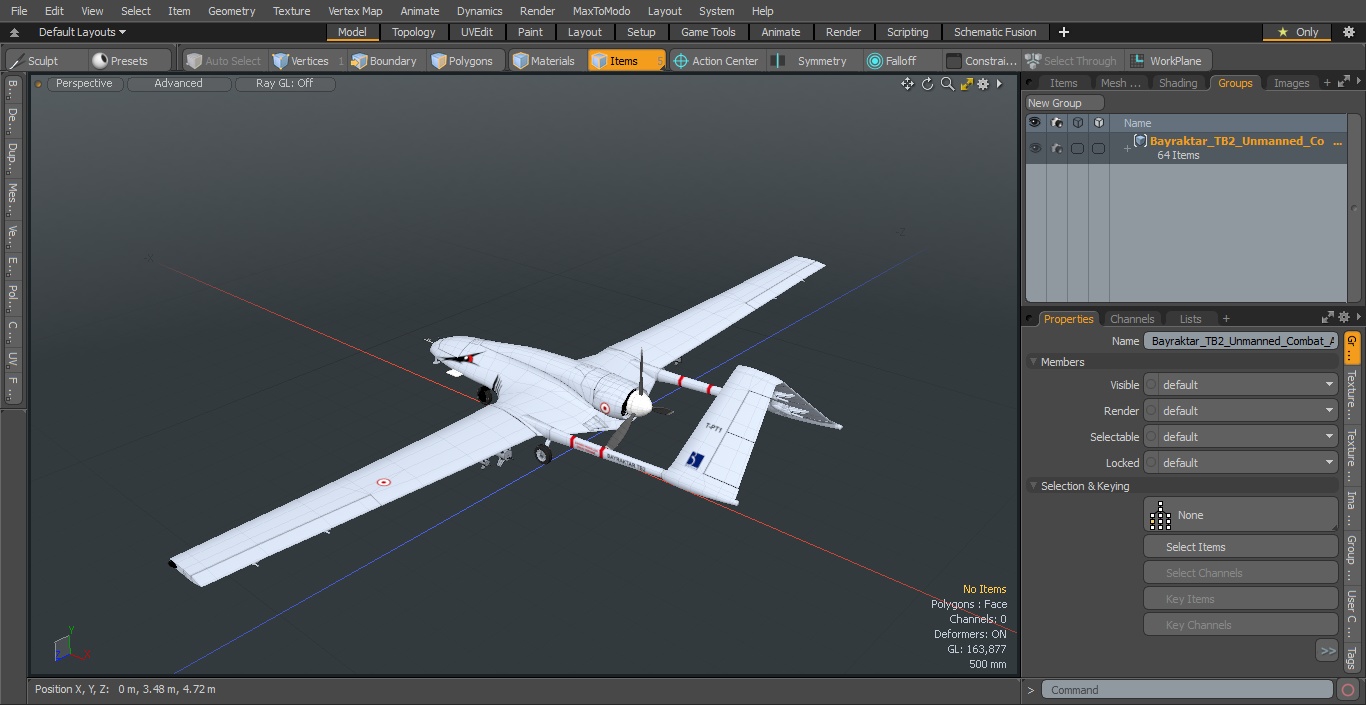The image size is (1366, 705).
Task: Collapse the Selection & Keying section
Action: 1033,486
